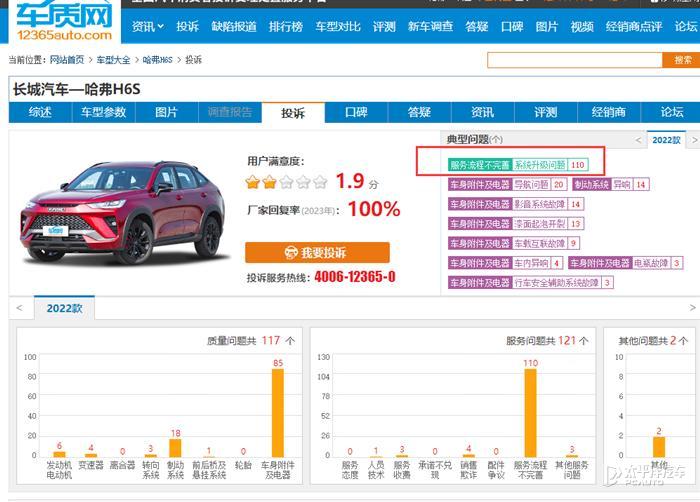Screen dimensions: 700x502
Task: Go to 哈弗H6S breadcrumb link
Action: (157, 60)
